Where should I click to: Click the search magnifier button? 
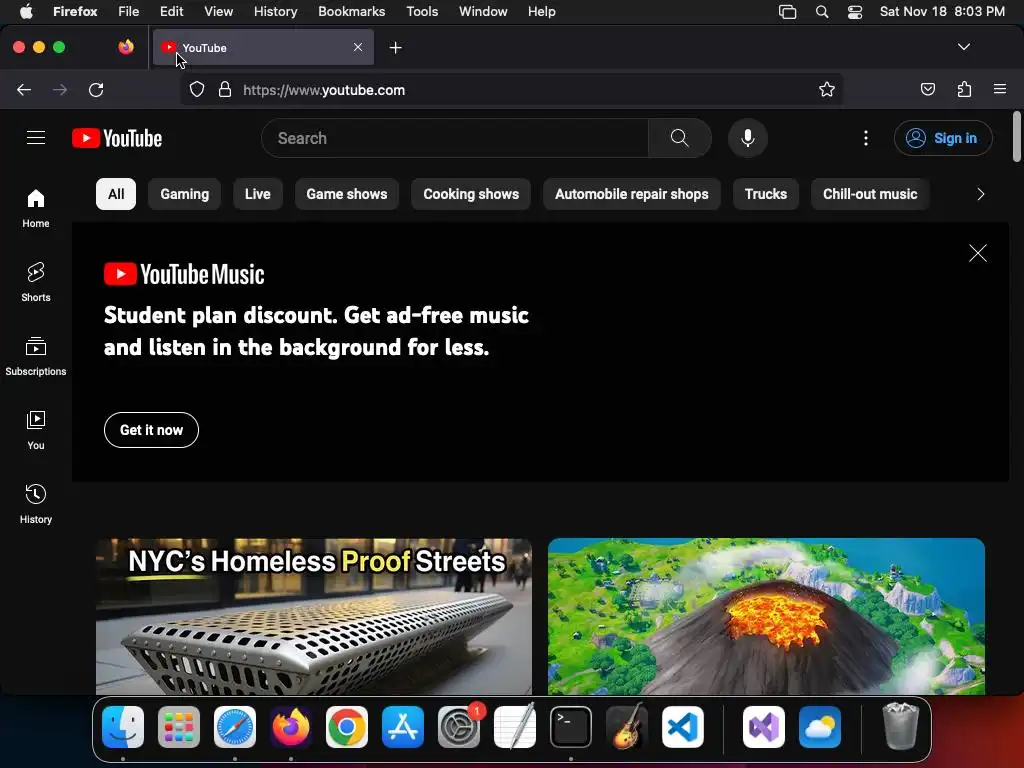[x=680, y=138]
